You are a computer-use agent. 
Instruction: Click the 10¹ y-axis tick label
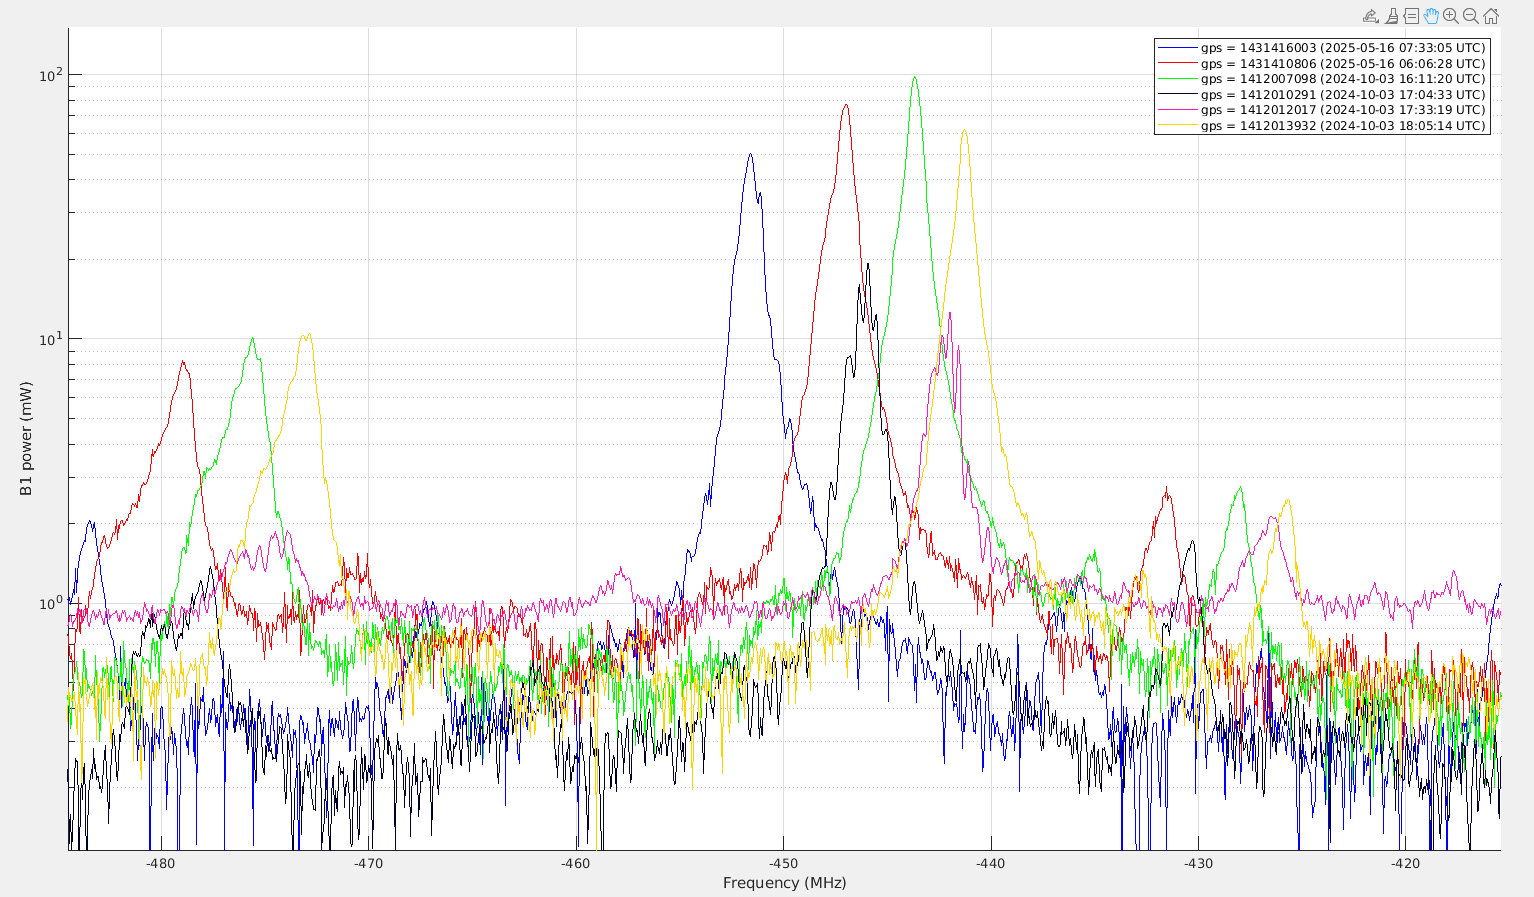tap(50, 338)
